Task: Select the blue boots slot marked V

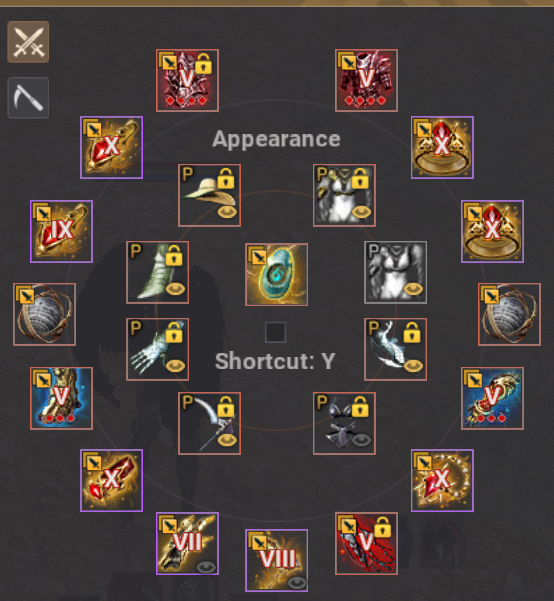Action: pyautogui.click(x=61, y=398)
